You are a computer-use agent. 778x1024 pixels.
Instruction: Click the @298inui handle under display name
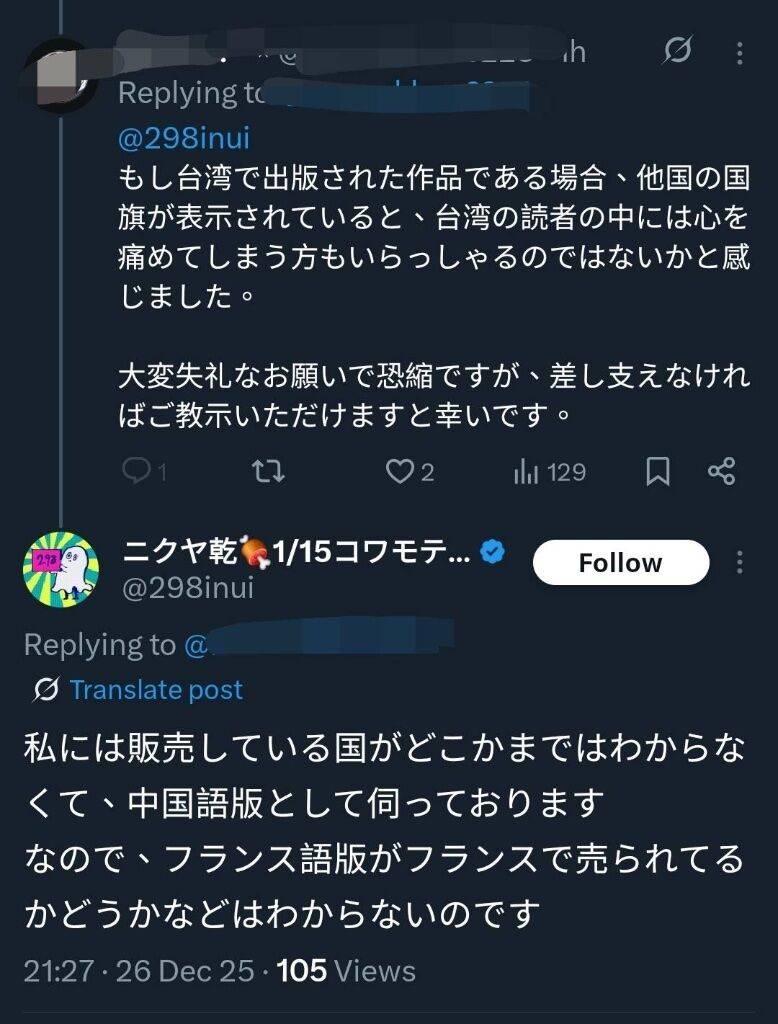tap(187, 588)
